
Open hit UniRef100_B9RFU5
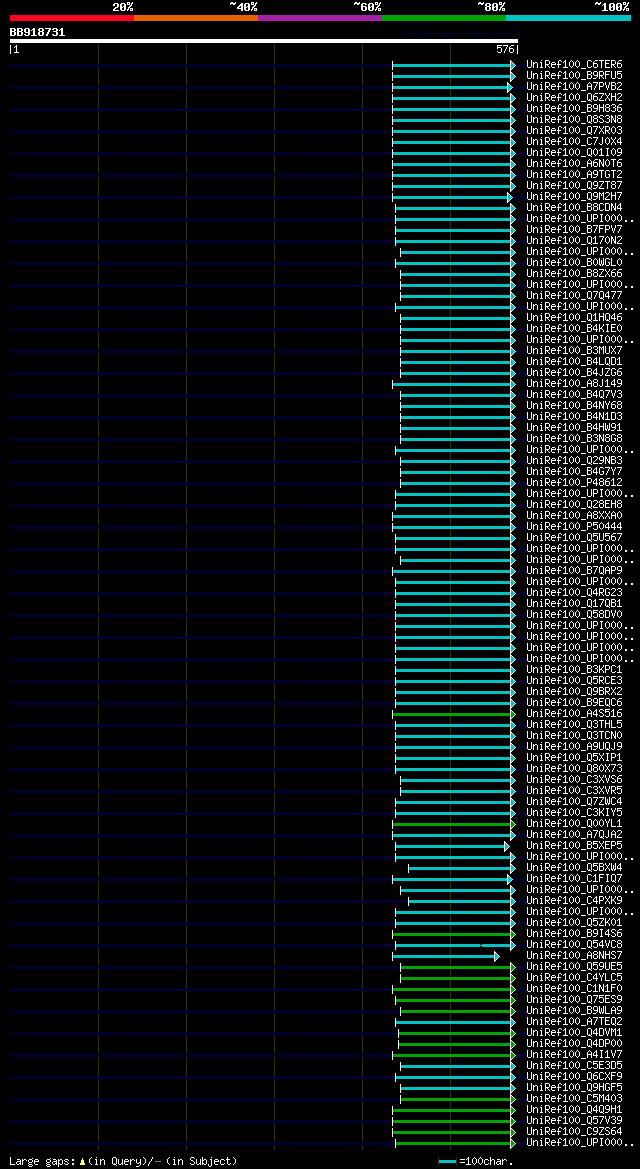[x=574, y=76]
